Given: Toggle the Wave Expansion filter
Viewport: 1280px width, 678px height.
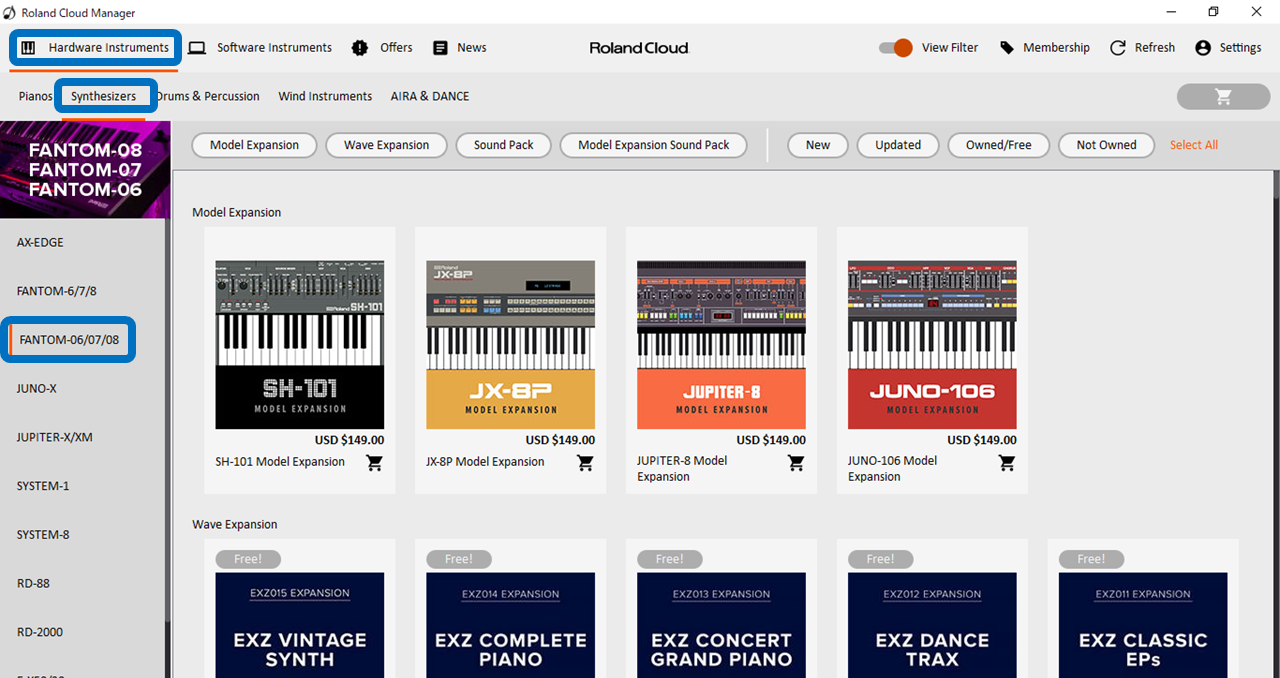Looking at the screenshot, I should 386,145.
